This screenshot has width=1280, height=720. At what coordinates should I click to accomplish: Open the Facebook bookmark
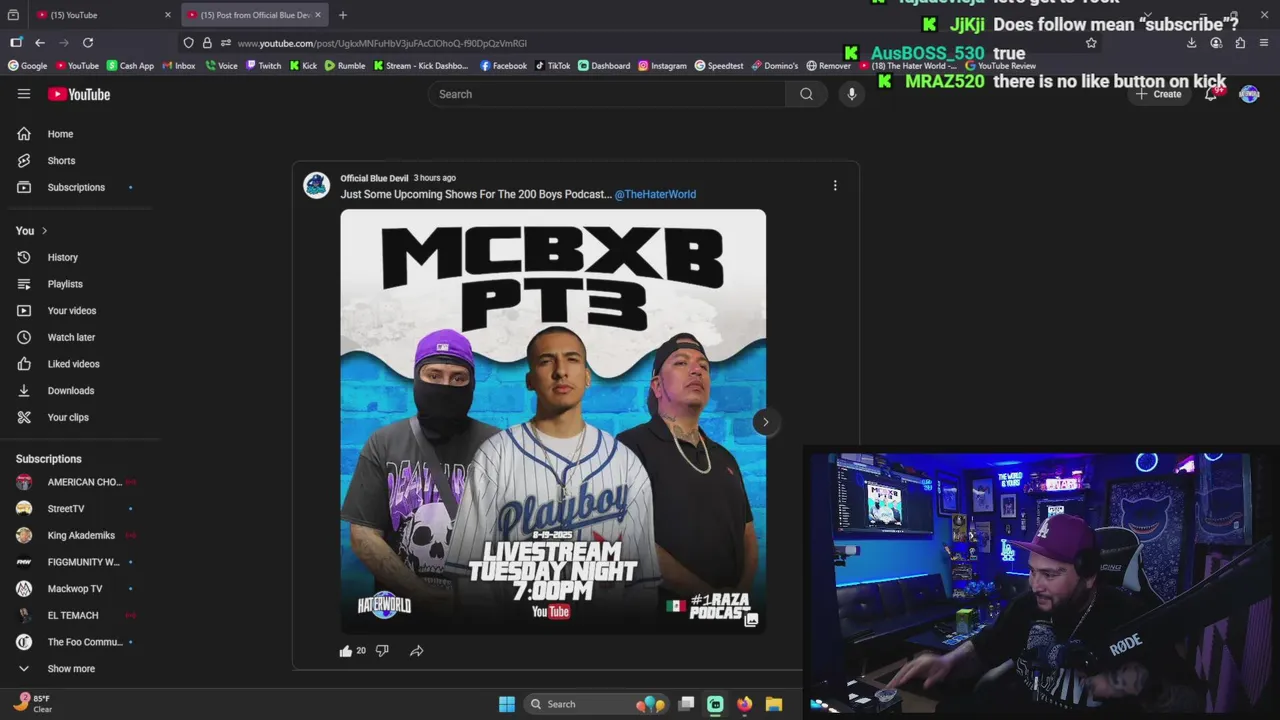point(503,66)
